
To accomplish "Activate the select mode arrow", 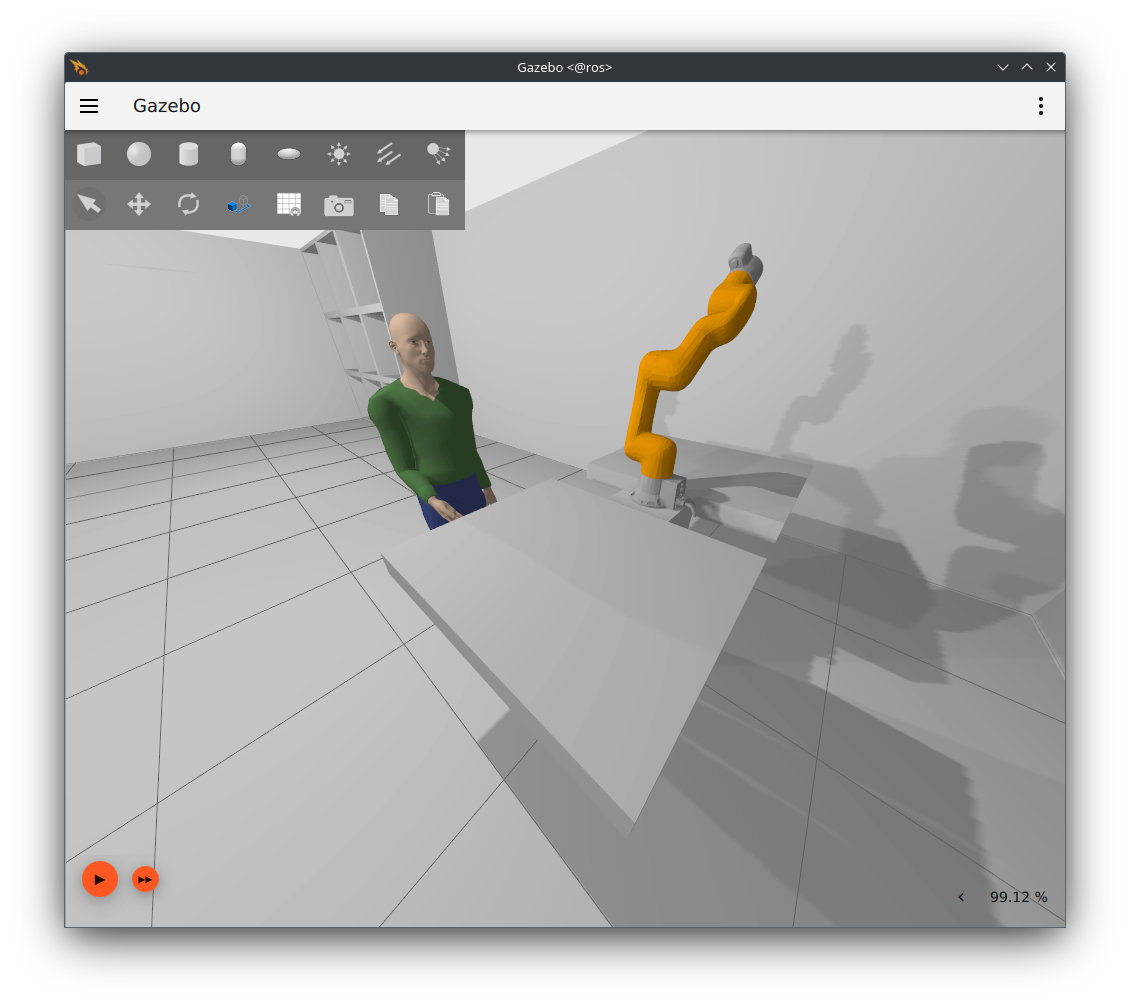I will tap(89, 204).
